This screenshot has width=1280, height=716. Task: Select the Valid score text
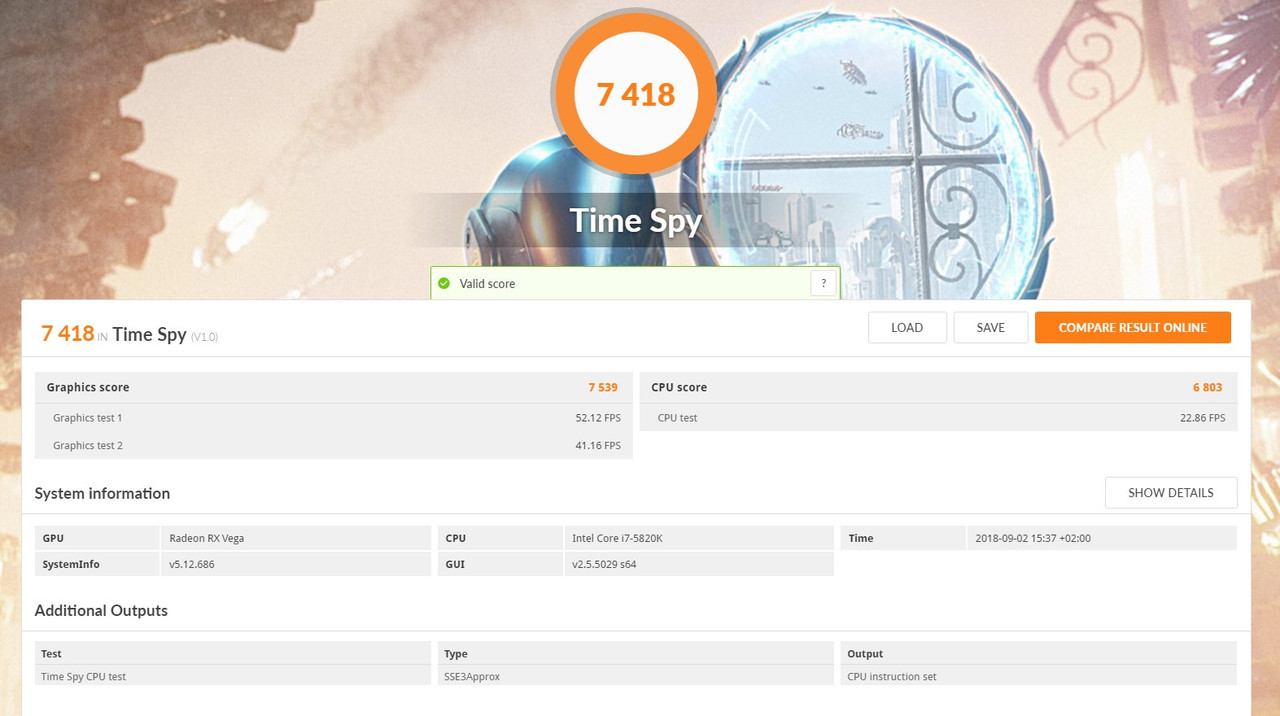(487, 284)
